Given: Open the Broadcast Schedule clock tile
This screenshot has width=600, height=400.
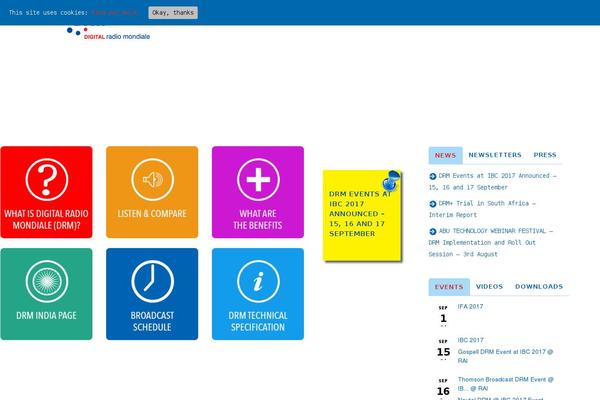Looking at the screenshot, I should (x=152, y=294).
